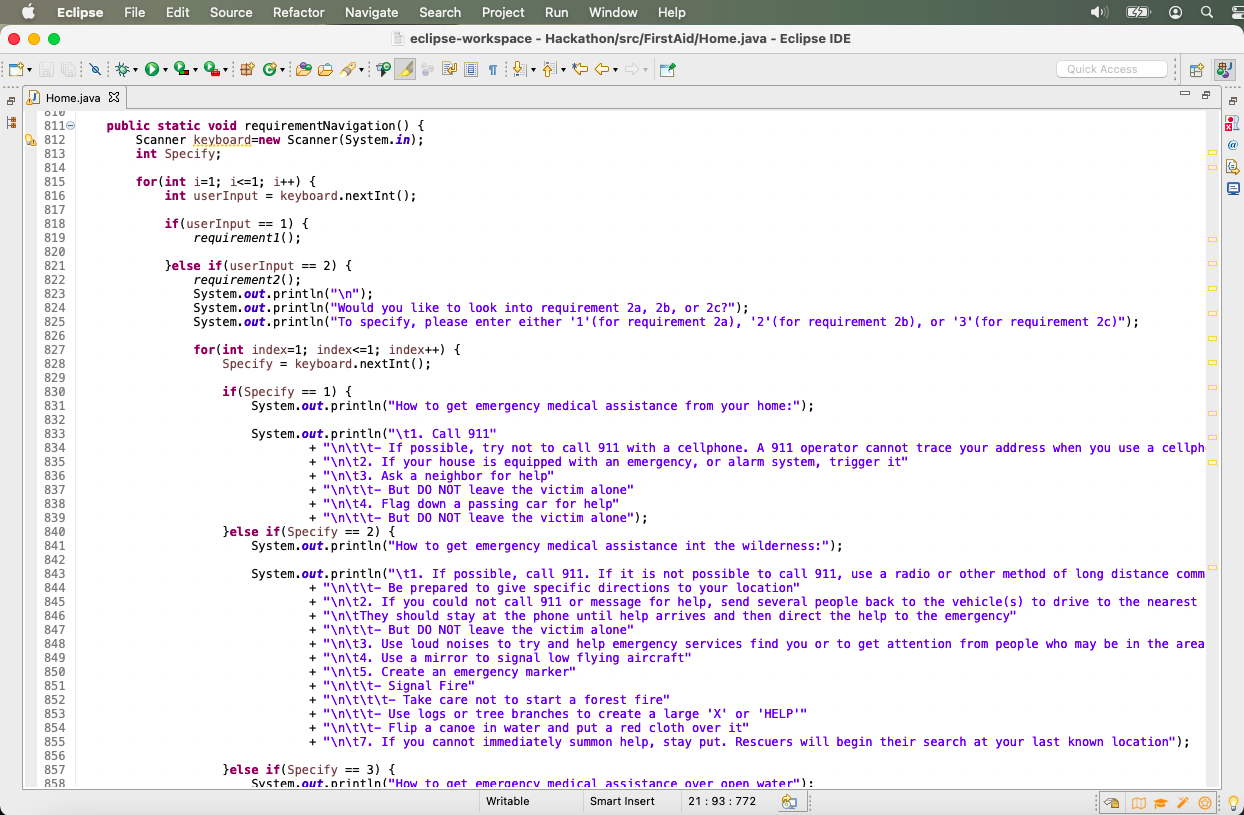Image resolution: width=1244 pixels, height=815 pixels.
Task: Maximize the editor area
Action: click(1206, 95)
